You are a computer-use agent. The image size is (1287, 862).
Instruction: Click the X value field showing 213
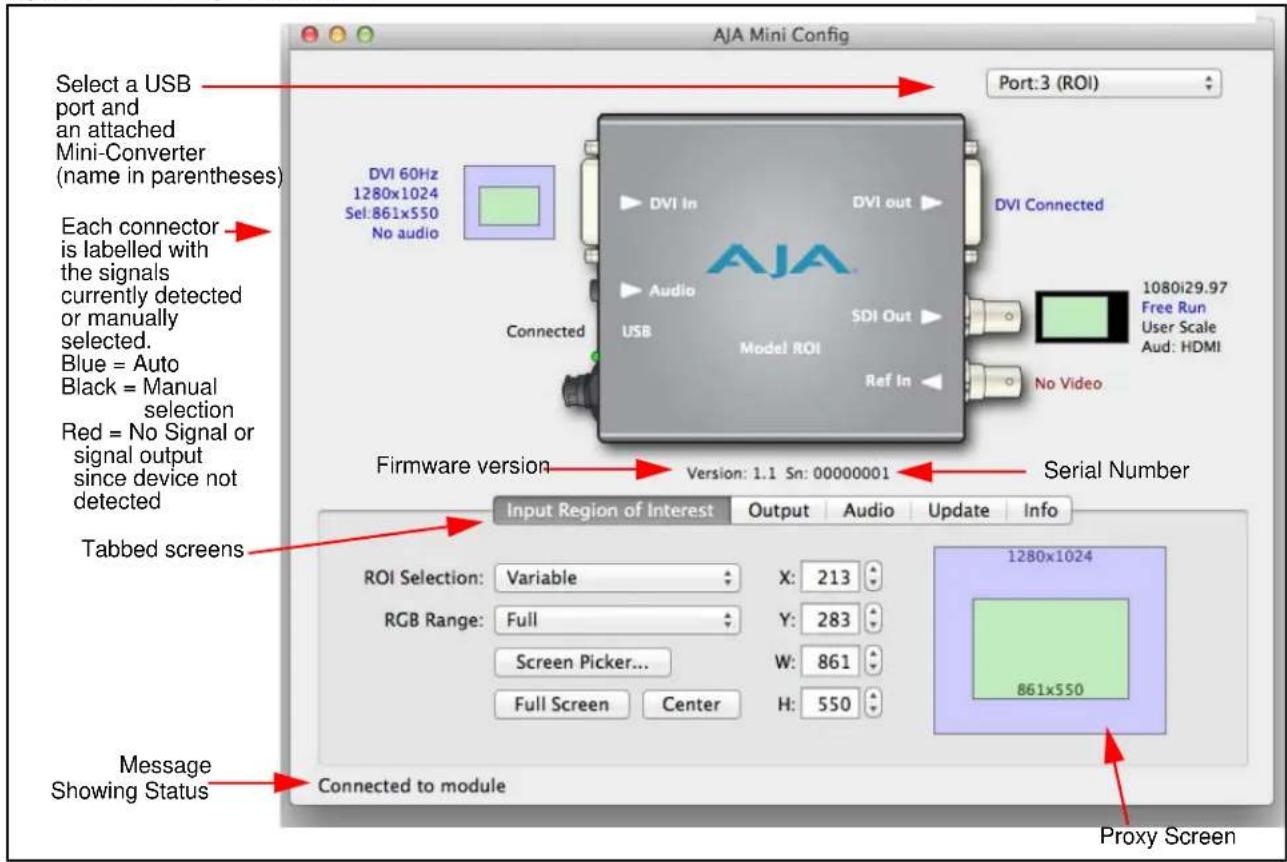coord(830,577)
